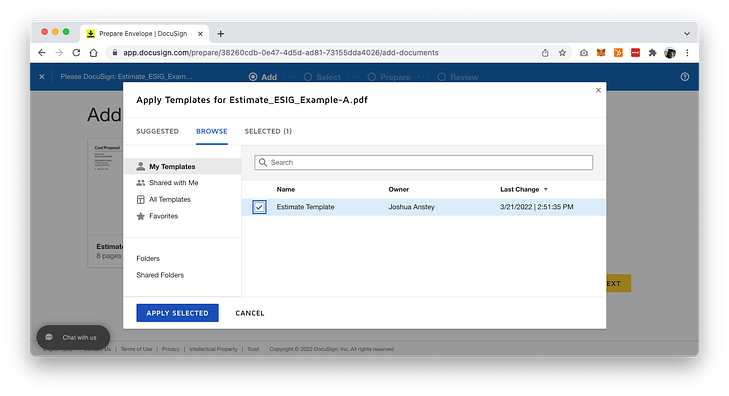Screen dimensions: 729x396
Task: Open Intellectual Property footer link
Action: tap(213, 349)
